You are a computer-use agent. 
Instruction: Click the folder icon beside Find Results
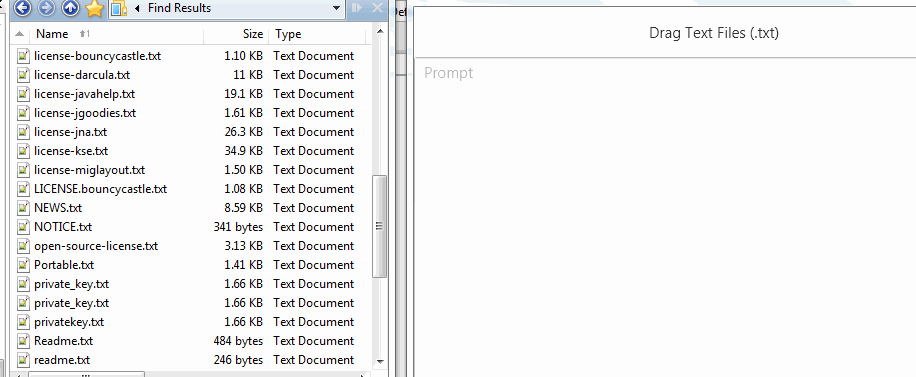[x=119, y=8]
